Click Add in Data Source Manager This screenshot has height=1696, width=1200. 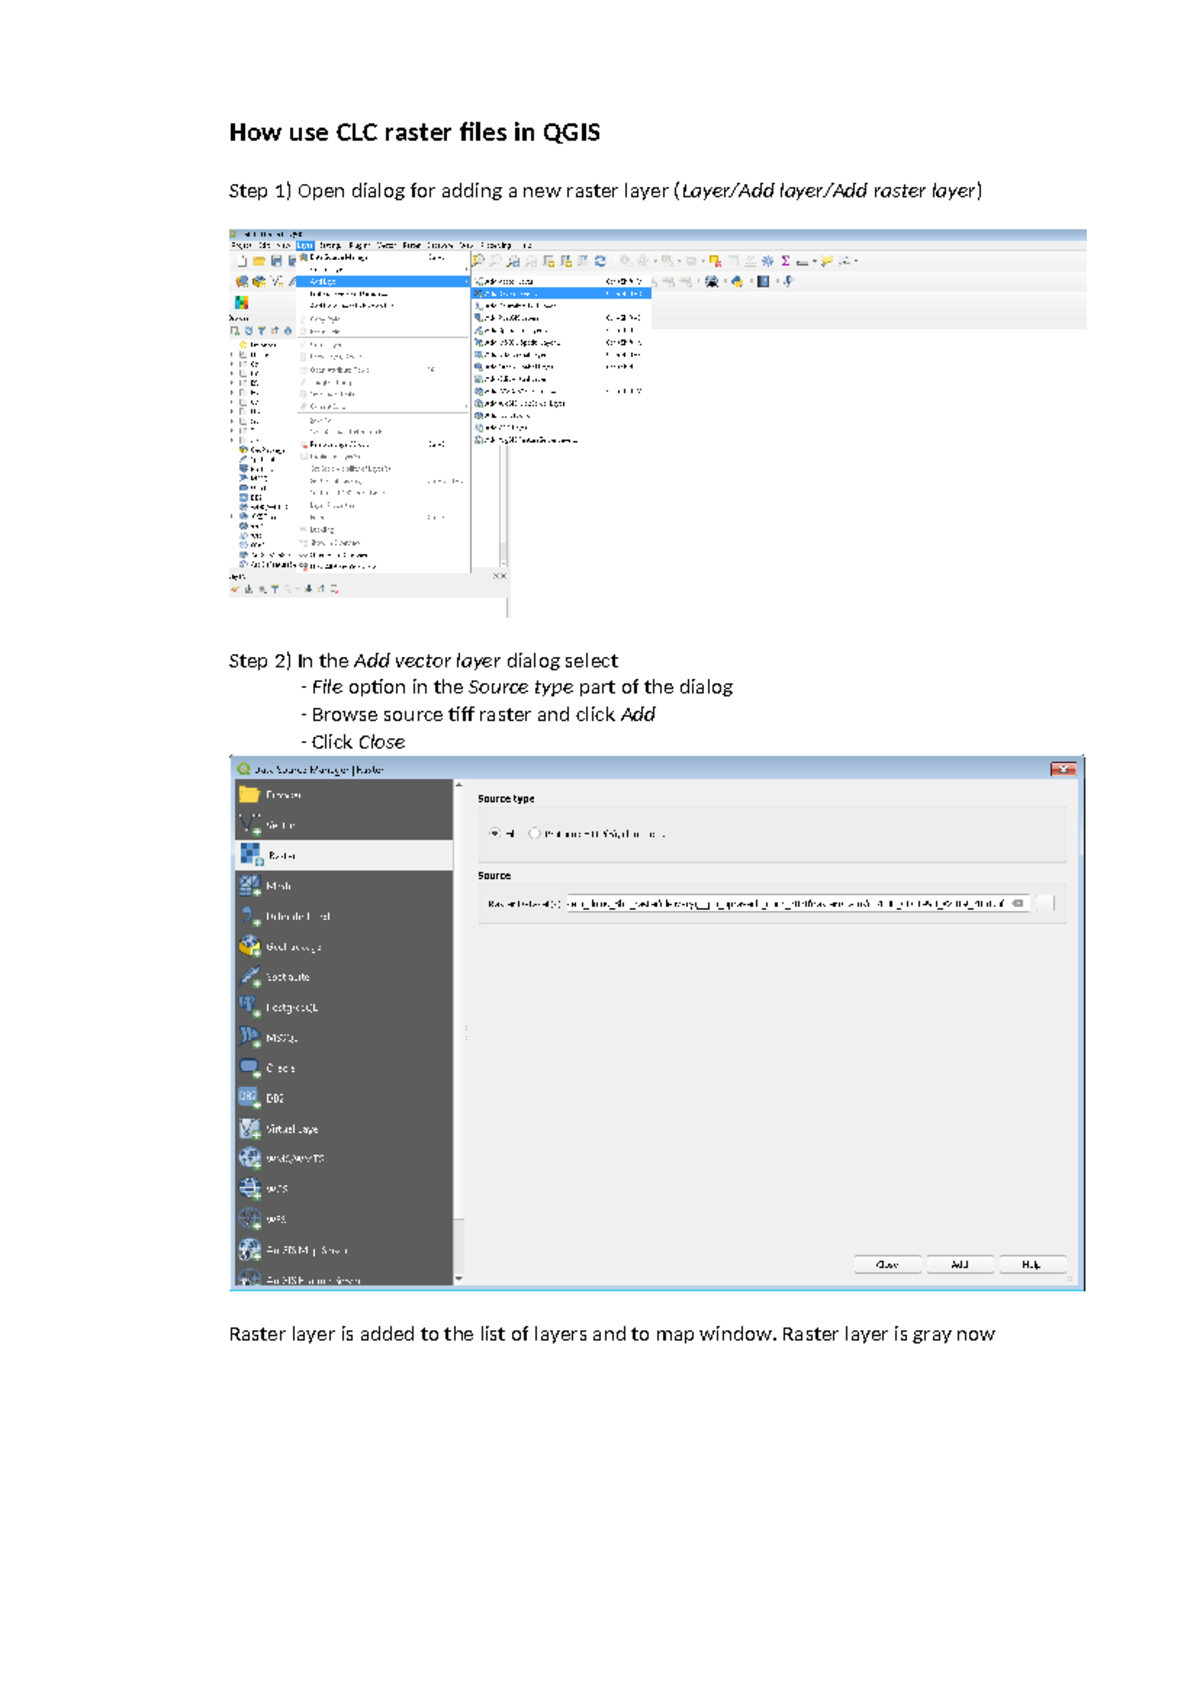coord(960,1264)
